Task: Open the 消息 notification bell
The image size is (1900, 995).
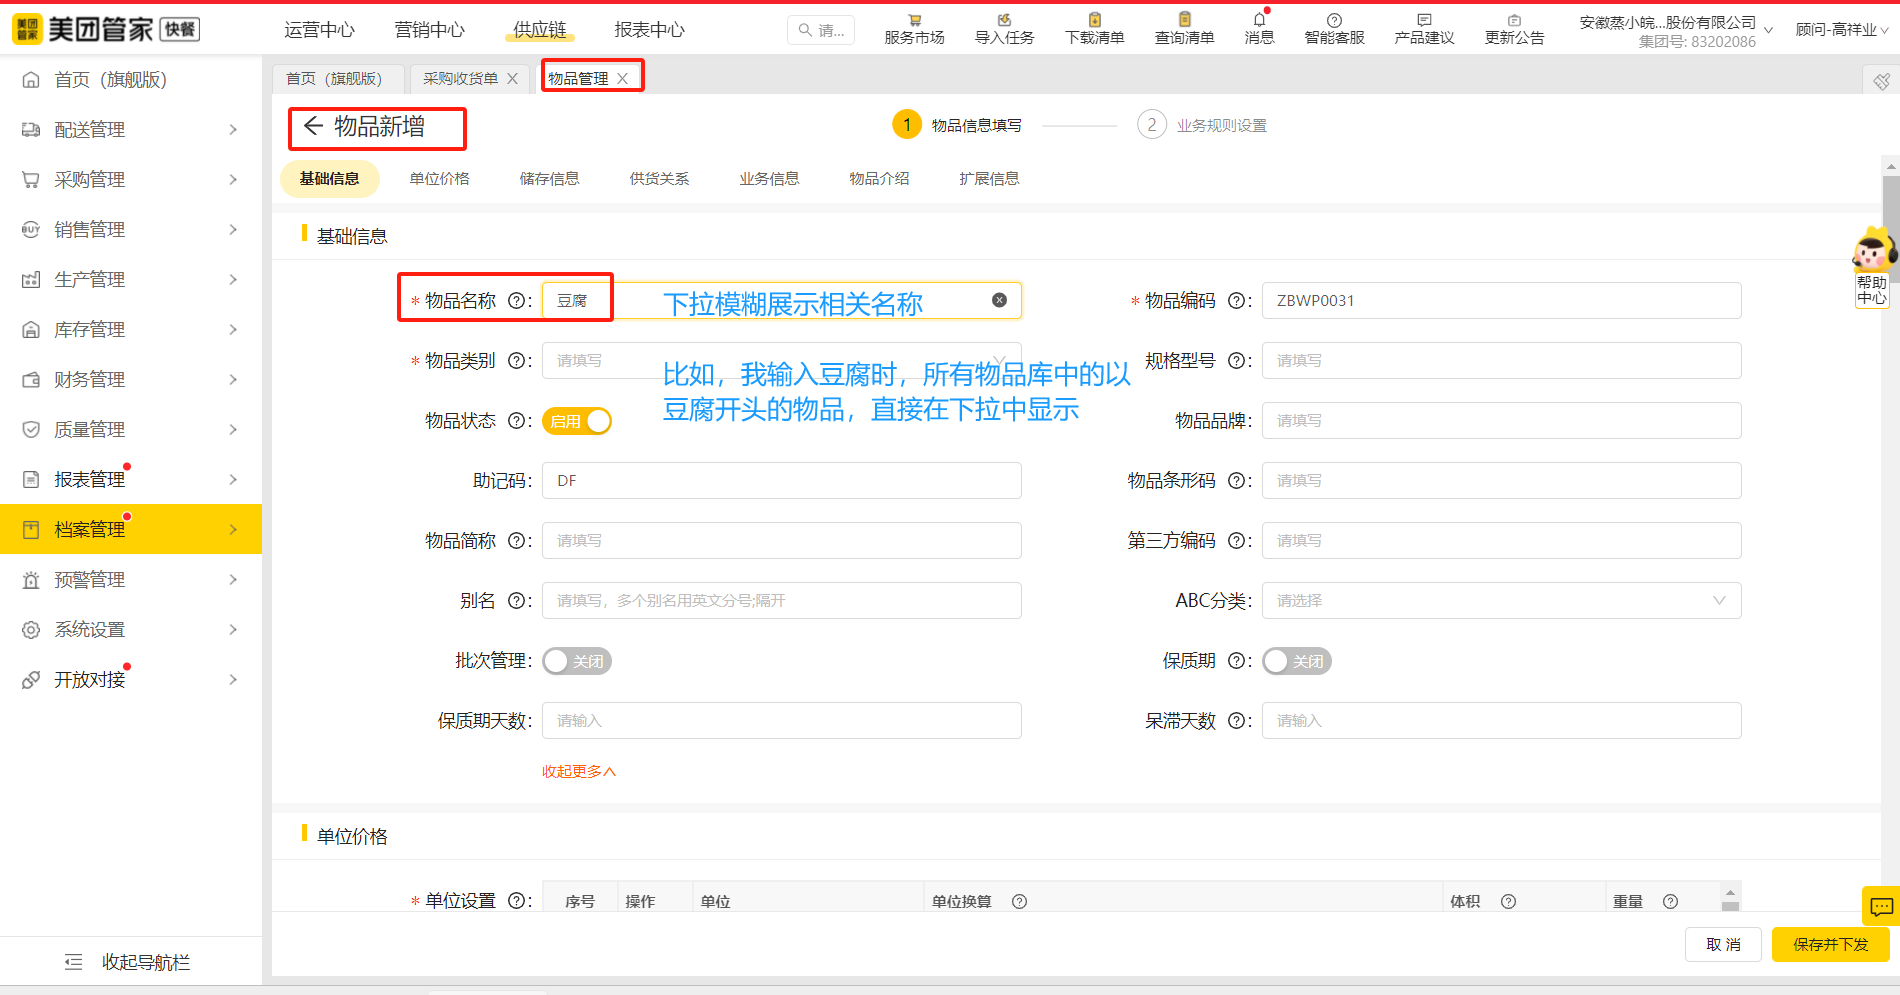Action: pyautogui.click(x=1258, y=27)
